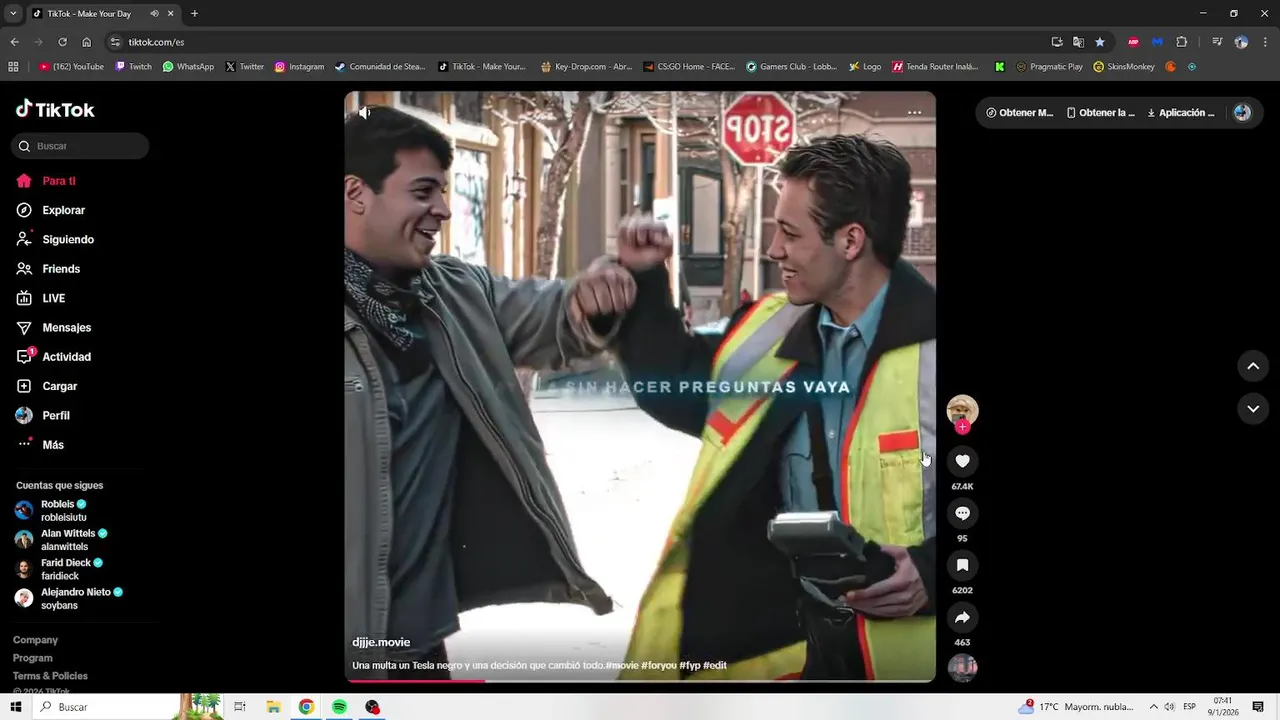Open Perfil page from sidebar
The image size is (1280, 720).
[43, 415]
